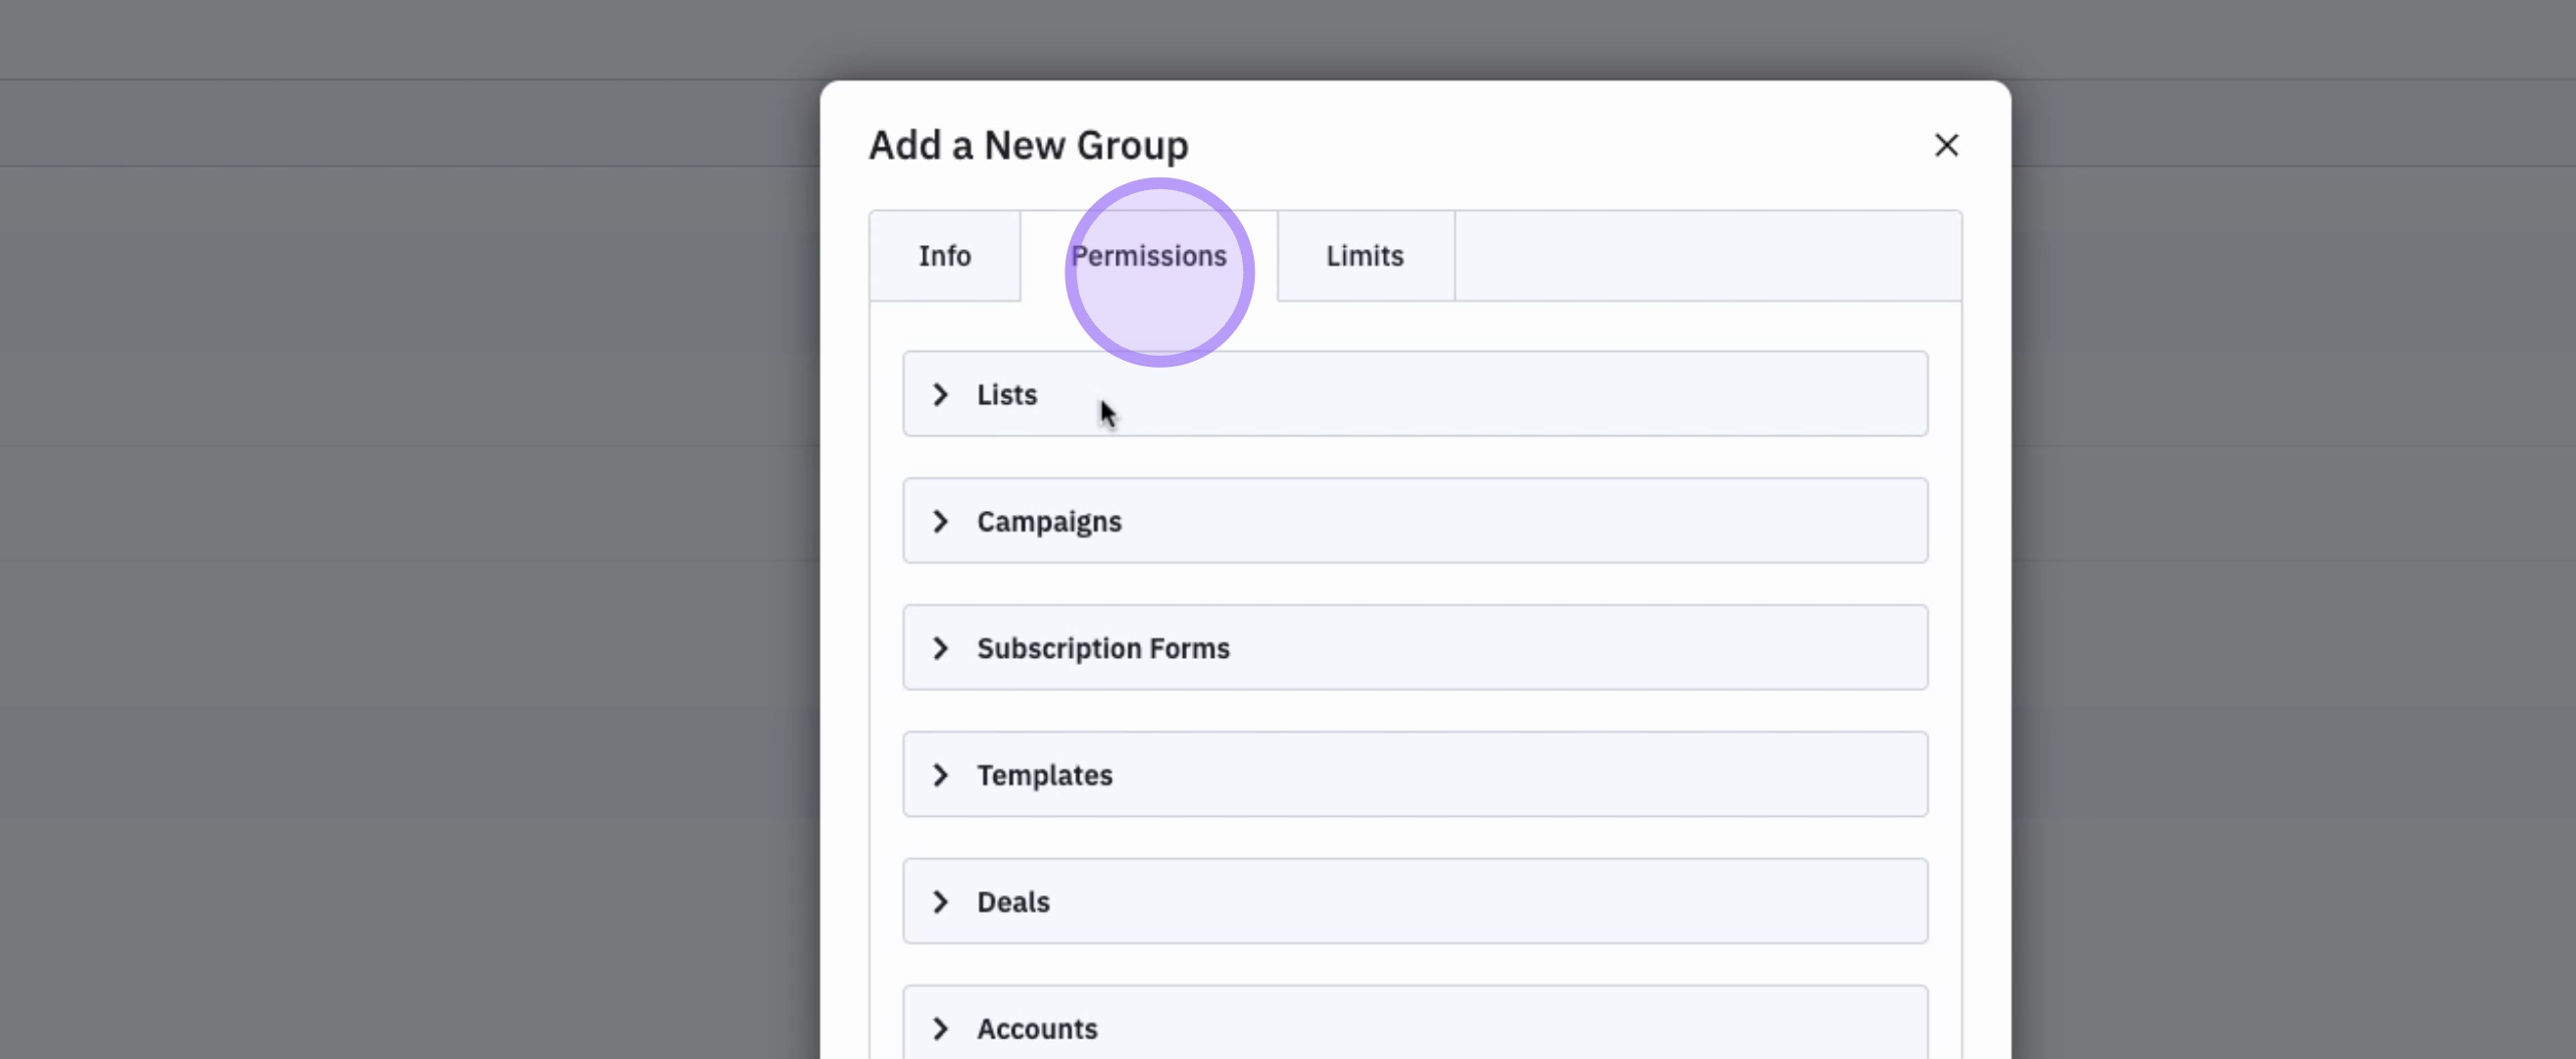Open the Subscription Forms section label
This screenshot has height=1059, width=2576.
click(x=1103, y=649)
